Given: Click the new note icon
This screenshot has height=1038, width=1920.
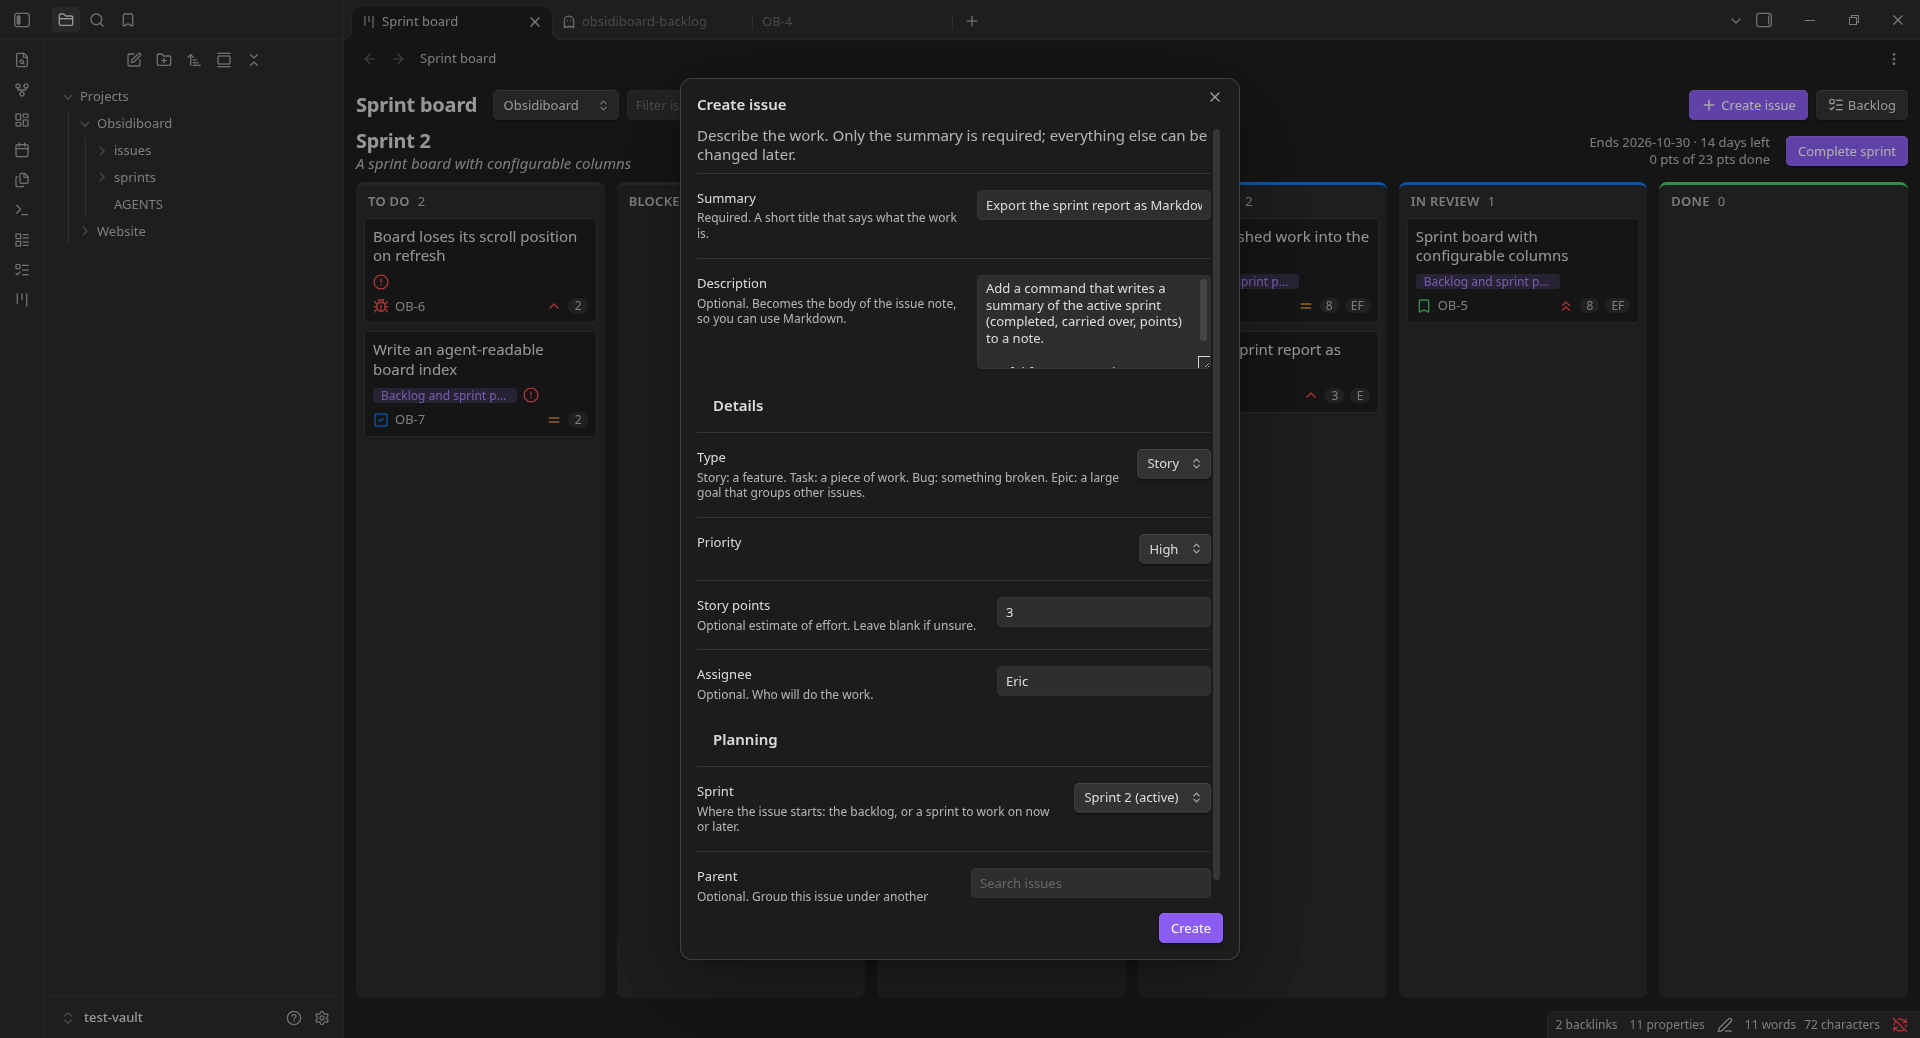Looking at the screenshot, I should (134, 60).
